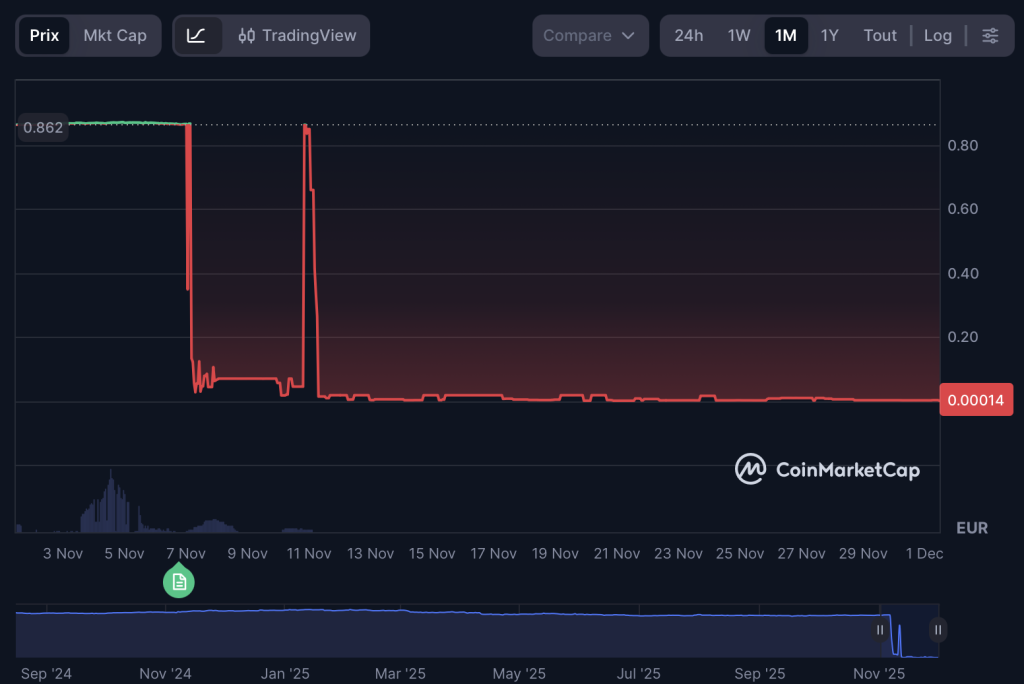Switch chart to Mkt Cap view
Image resolution: width=1024 pixels, height=684 pixels.
115,35
